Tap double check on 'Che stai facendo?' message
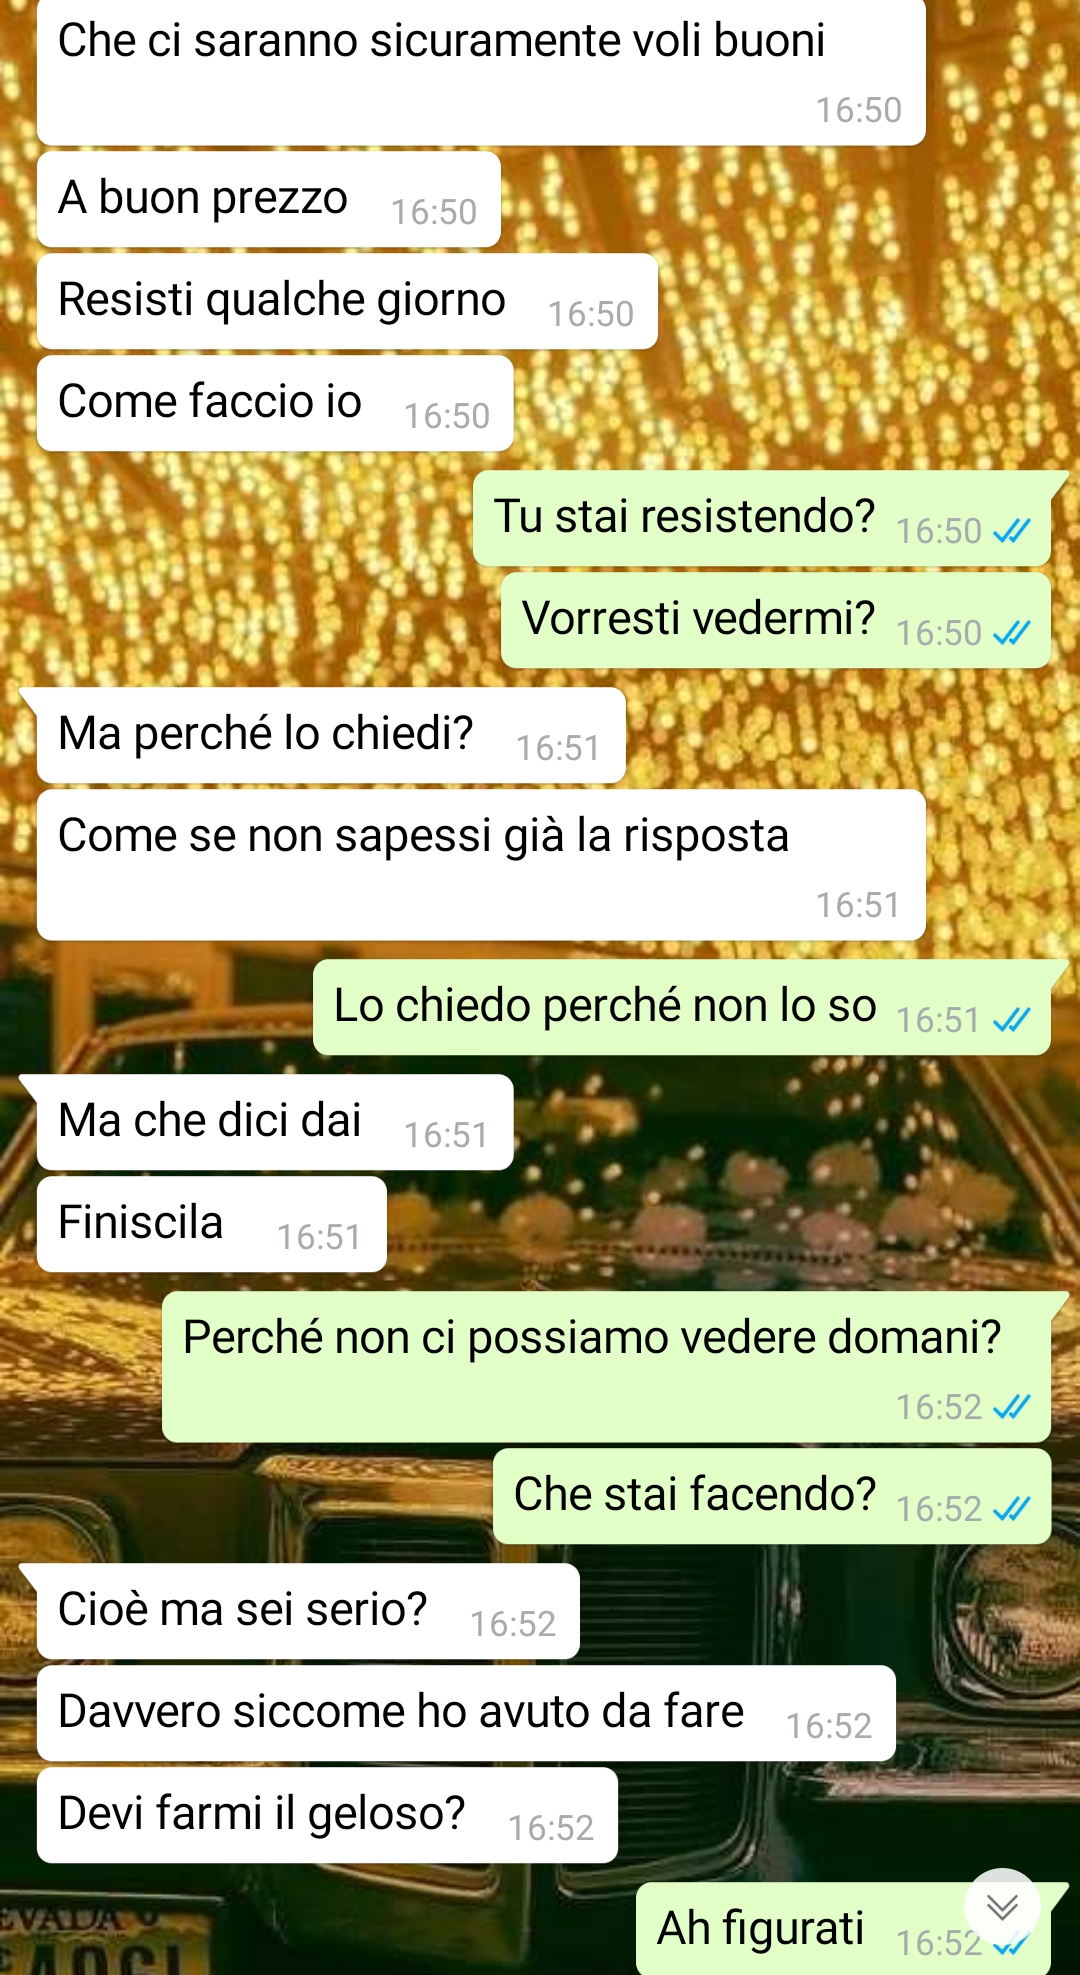This screenshot has width=1080, height=1975. 1011,1509
